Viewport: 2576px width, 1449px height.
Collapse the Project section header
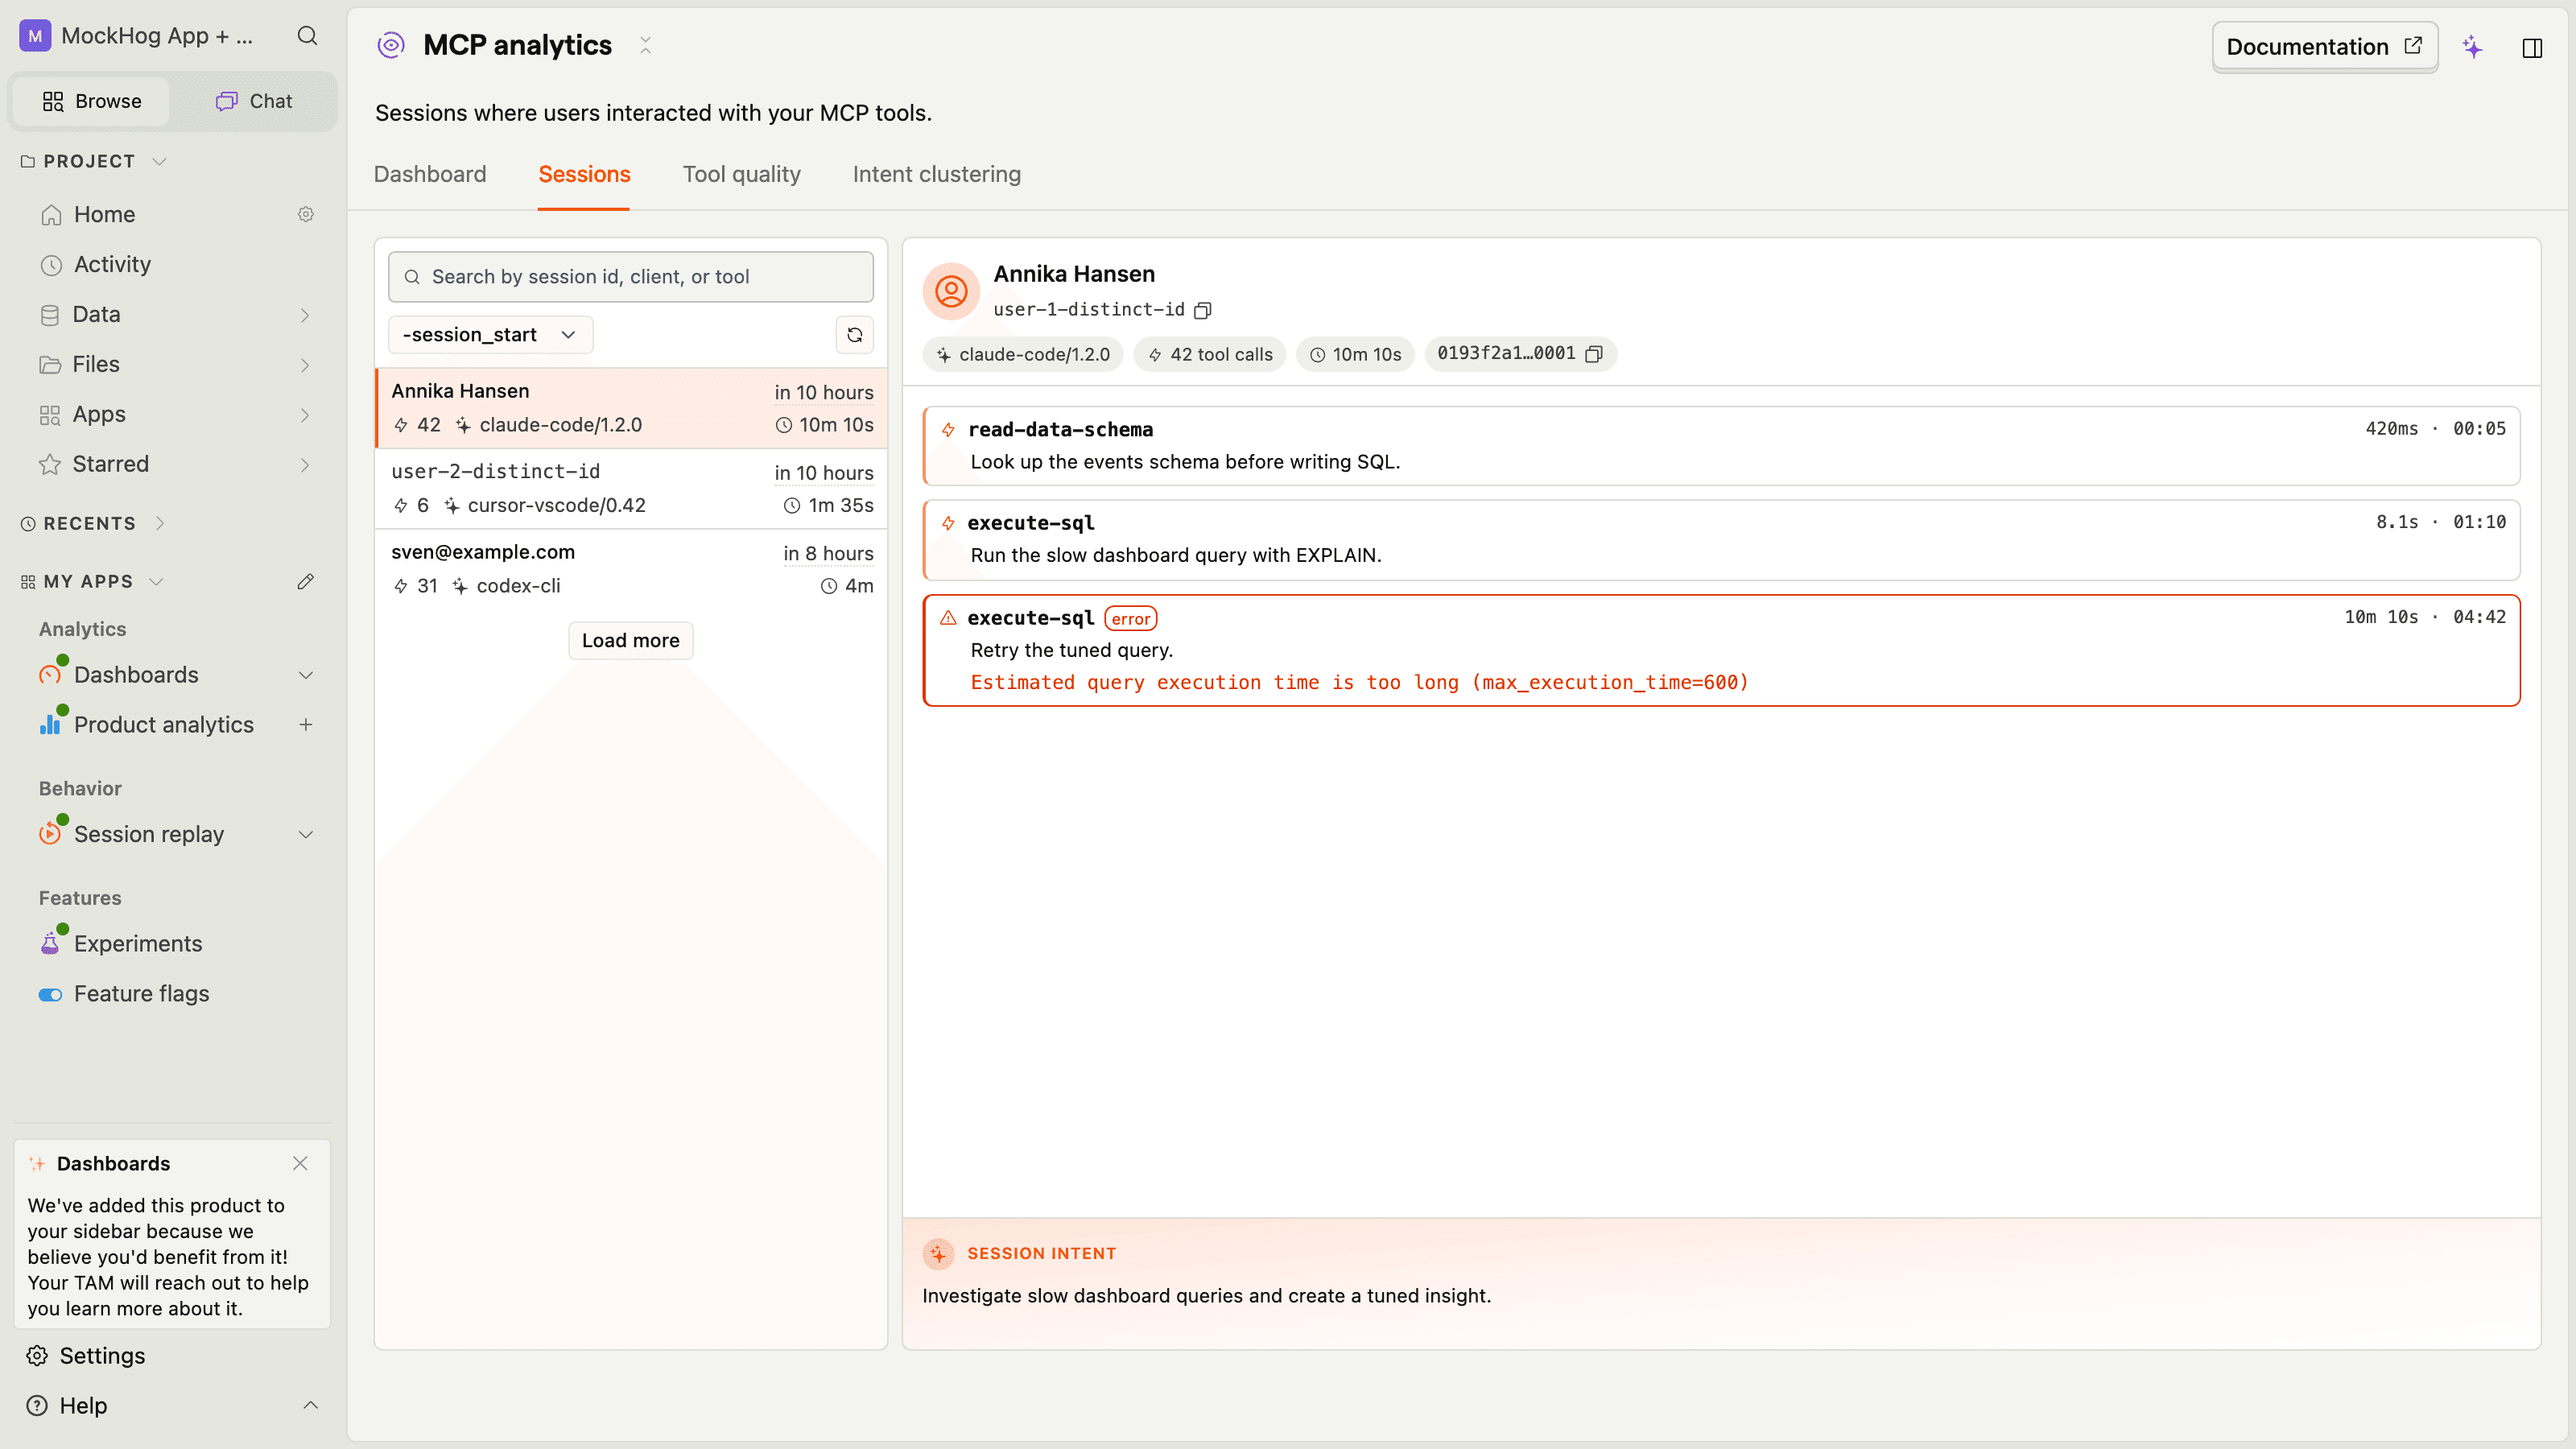(93, 161)
